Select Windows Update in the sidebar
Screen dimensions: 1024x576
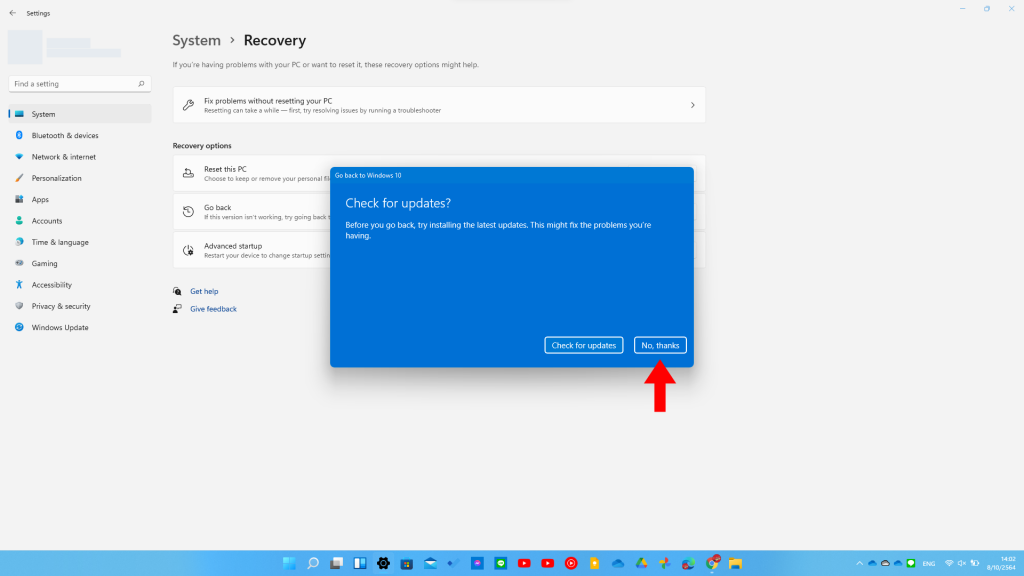coord(80,327)
